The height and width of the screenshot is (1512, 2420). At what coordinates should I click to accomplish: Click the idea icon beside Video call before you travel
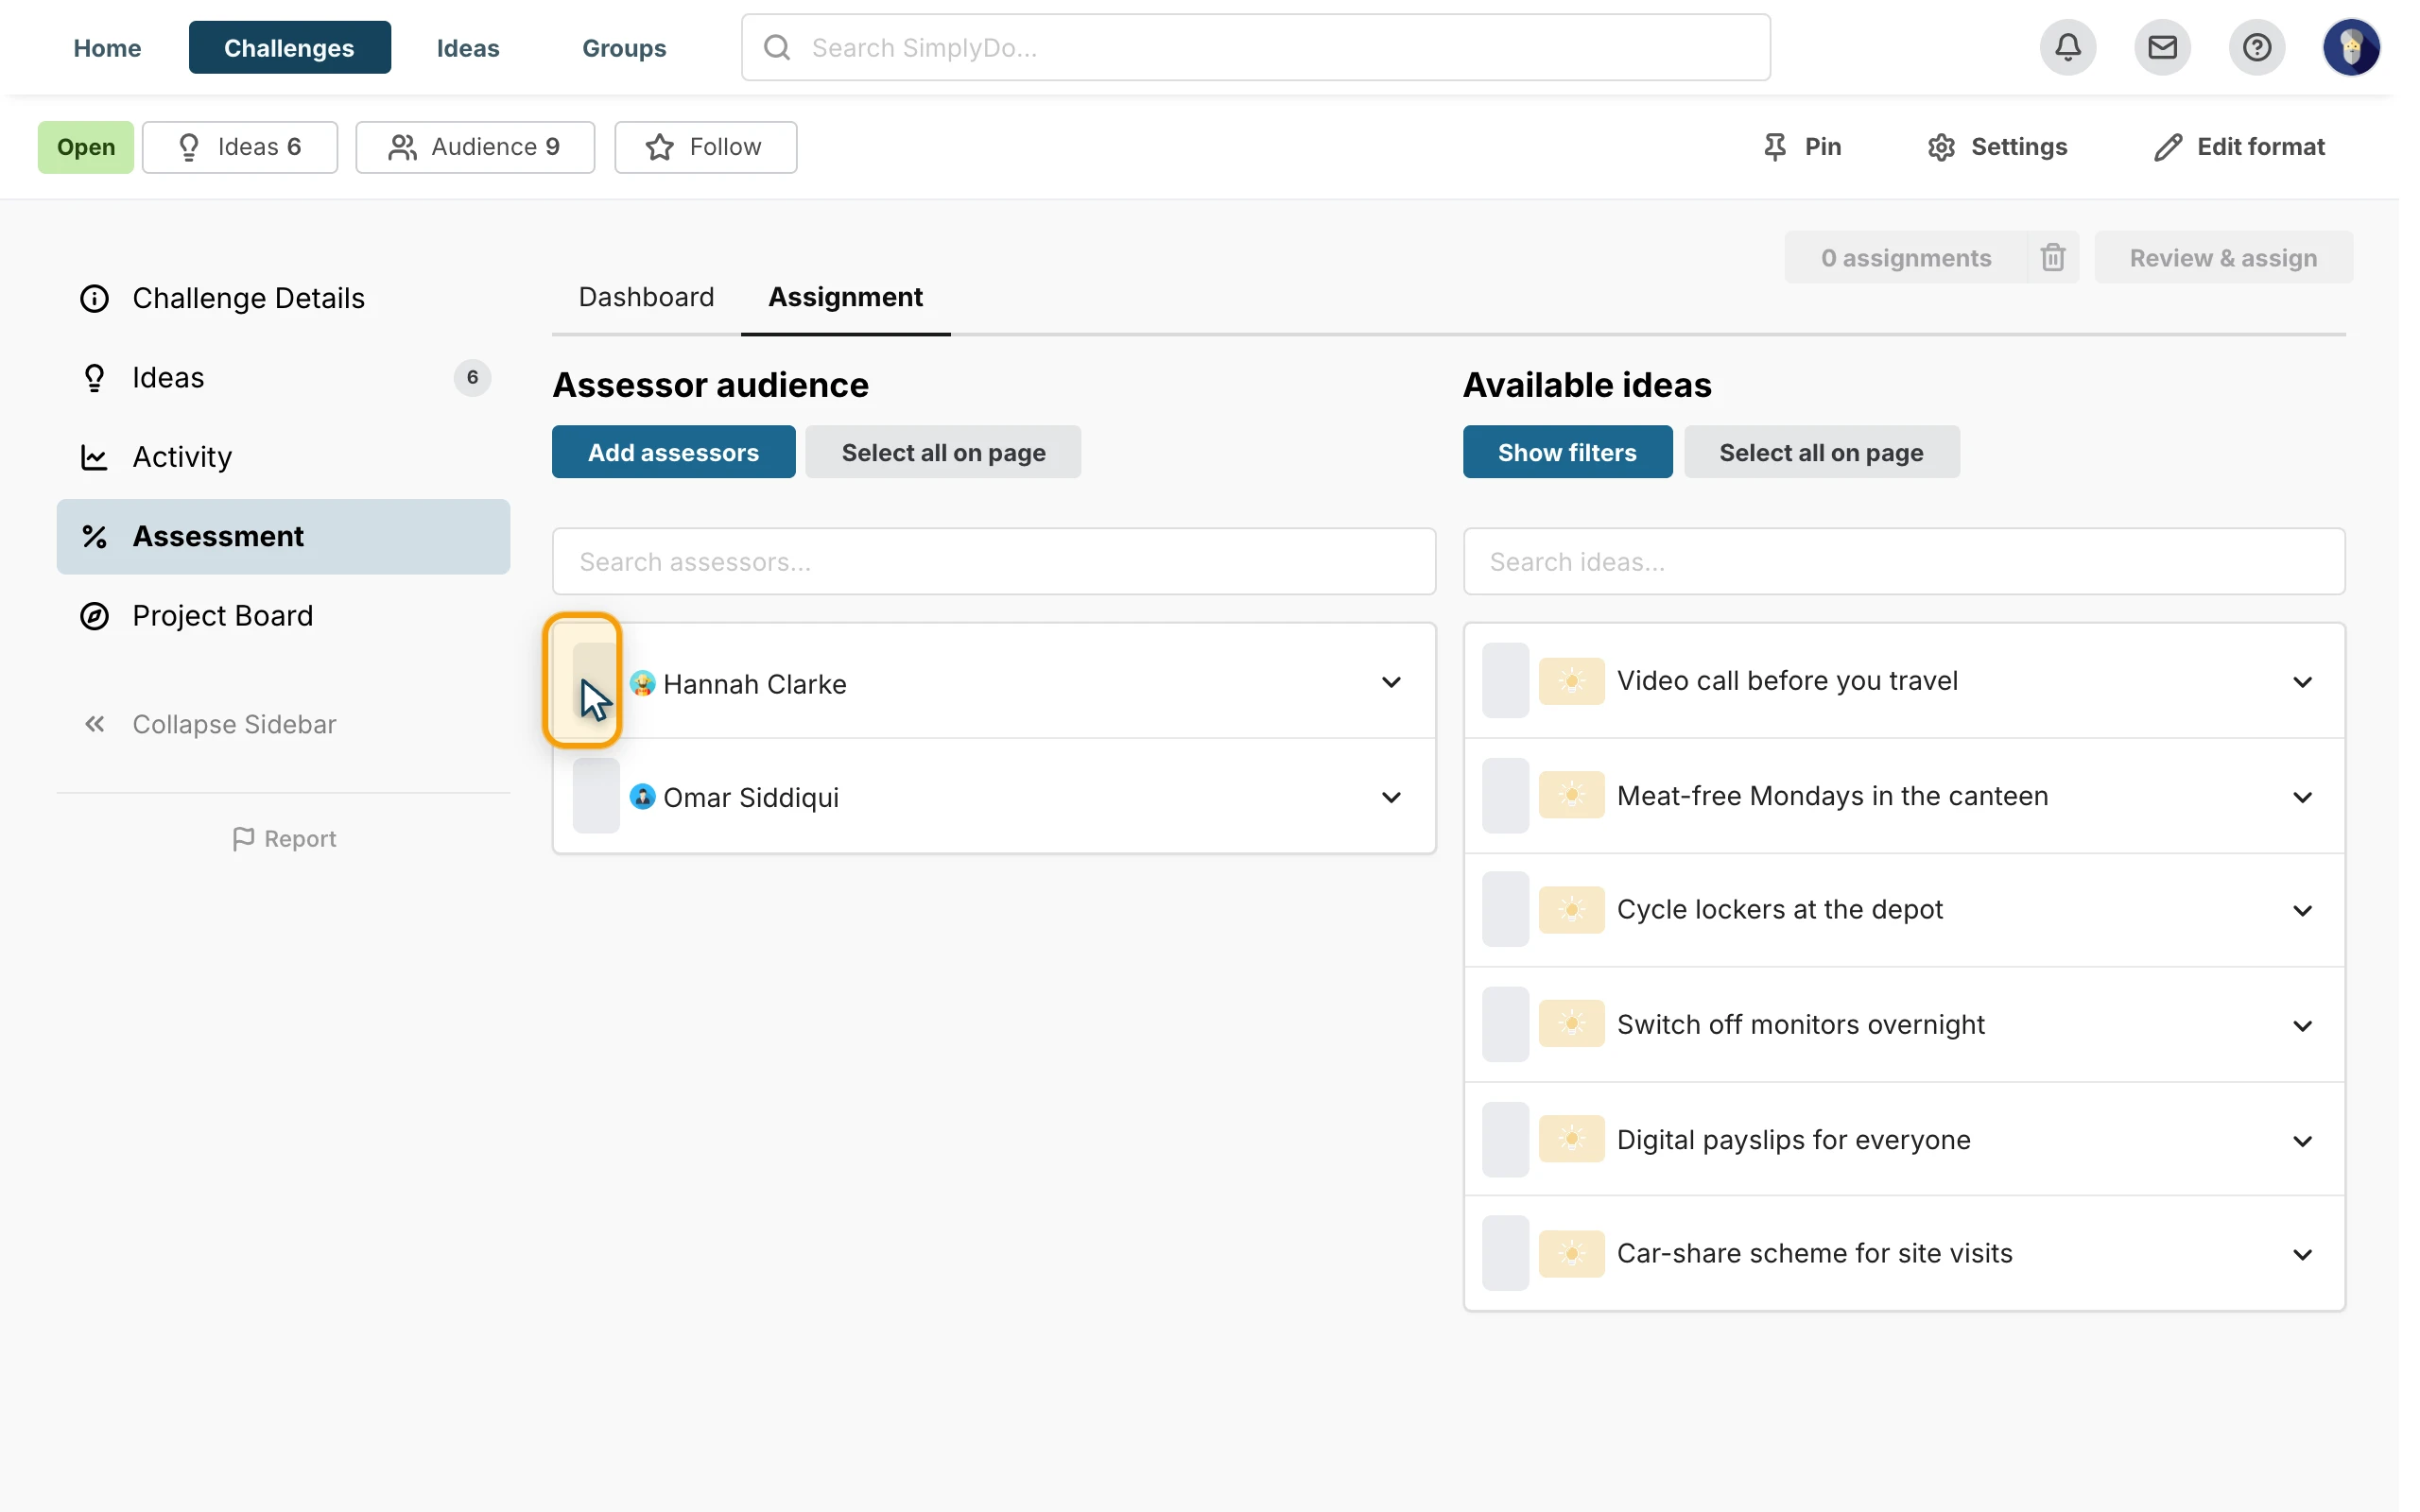tap(1571, 681)
